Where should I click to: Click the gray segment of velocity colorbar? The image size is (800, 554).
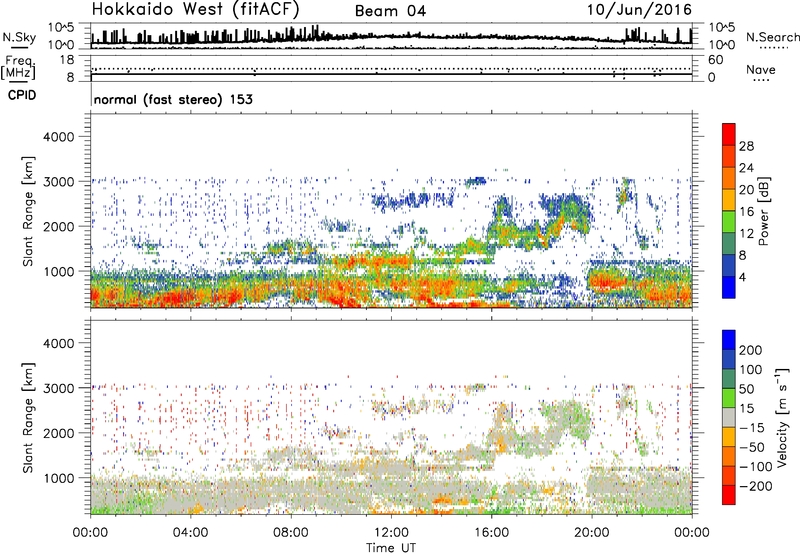click(x=729, y=418)
